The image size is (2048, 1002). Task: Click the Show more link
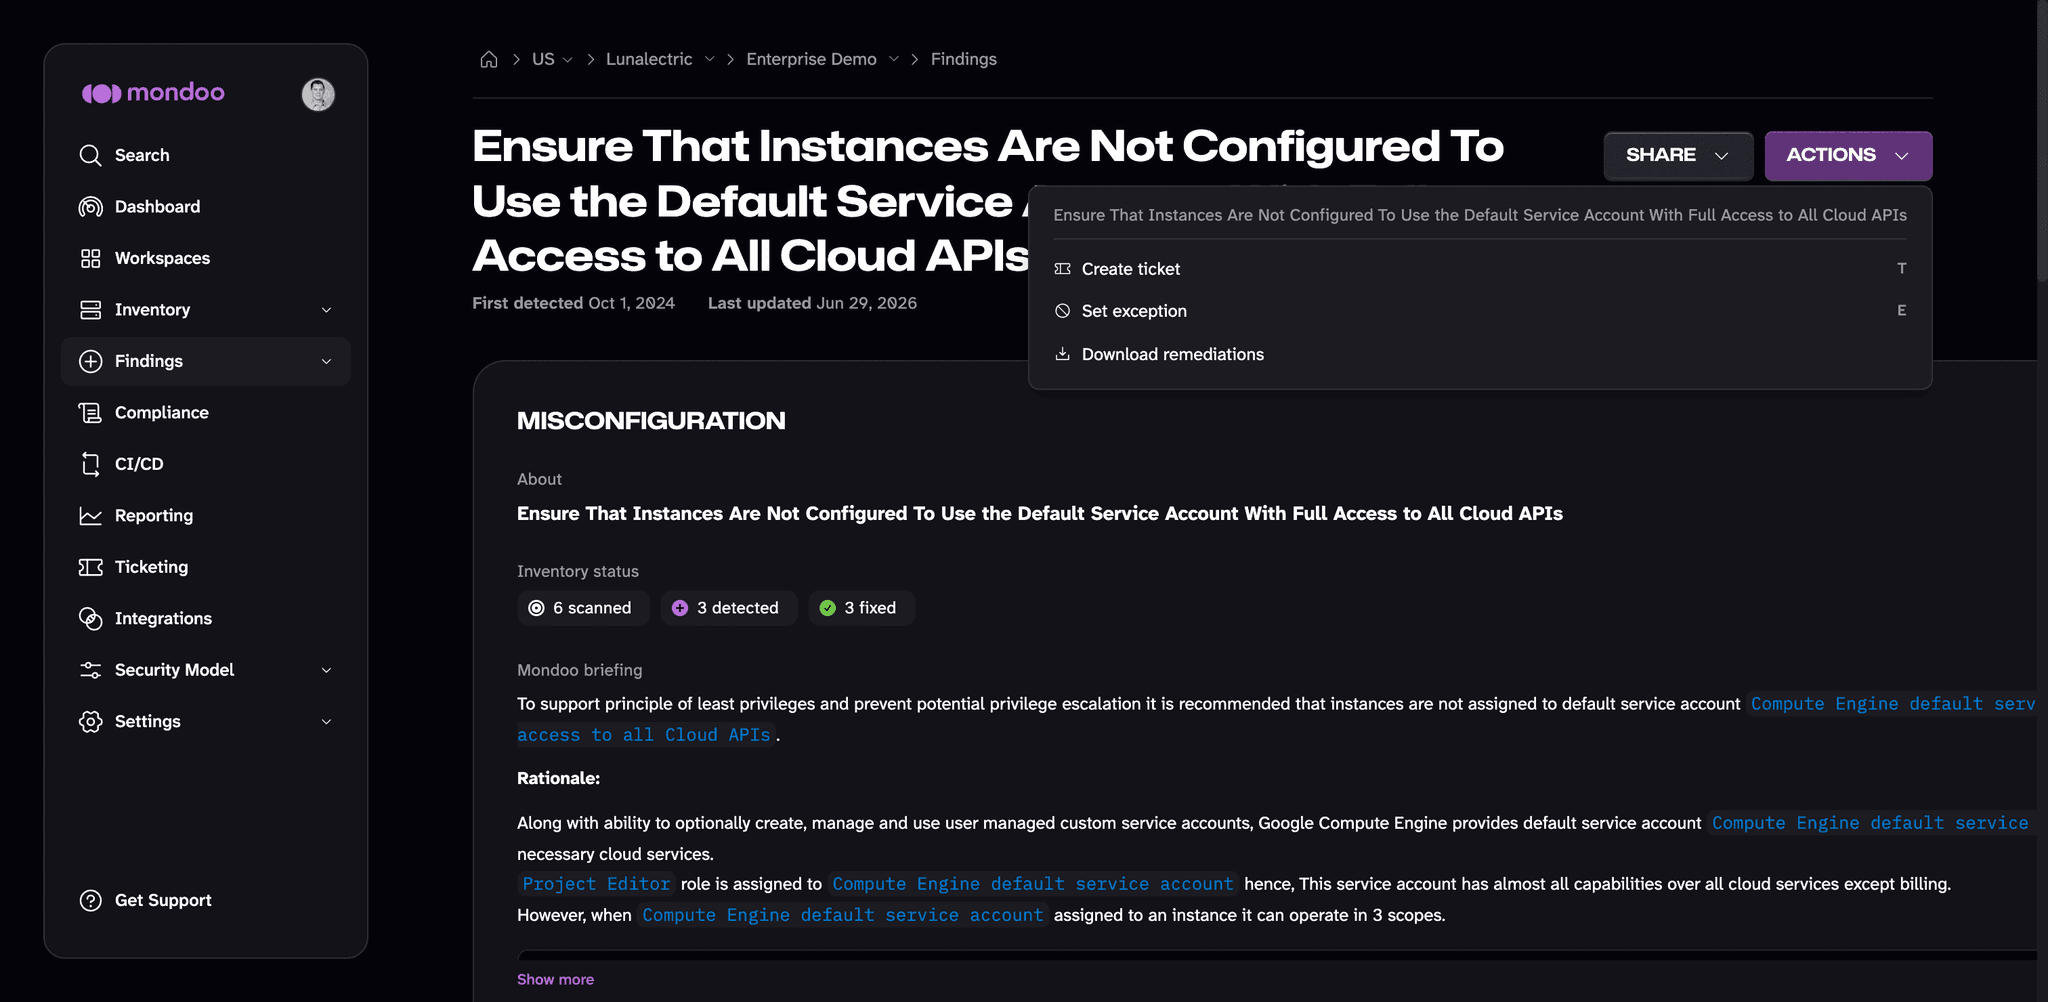555,979
